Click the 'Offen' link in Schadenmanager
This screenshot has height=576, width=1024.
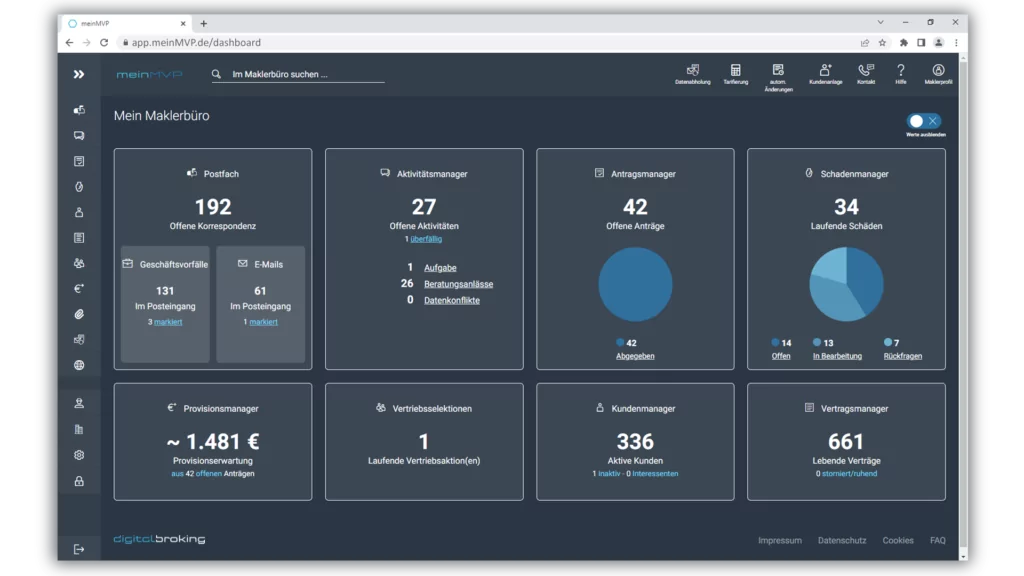coord(780,356)
